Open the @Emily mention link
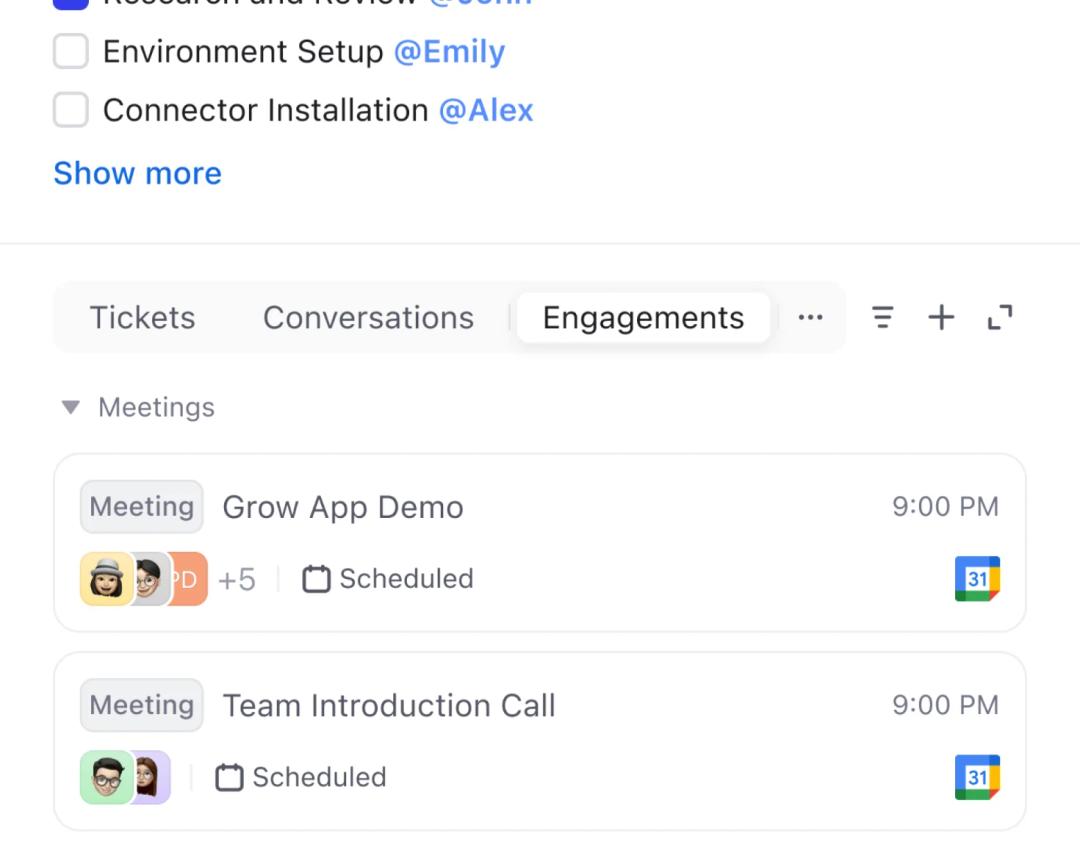Viewport: 1080px width, 867px height. tap(449, 52)
